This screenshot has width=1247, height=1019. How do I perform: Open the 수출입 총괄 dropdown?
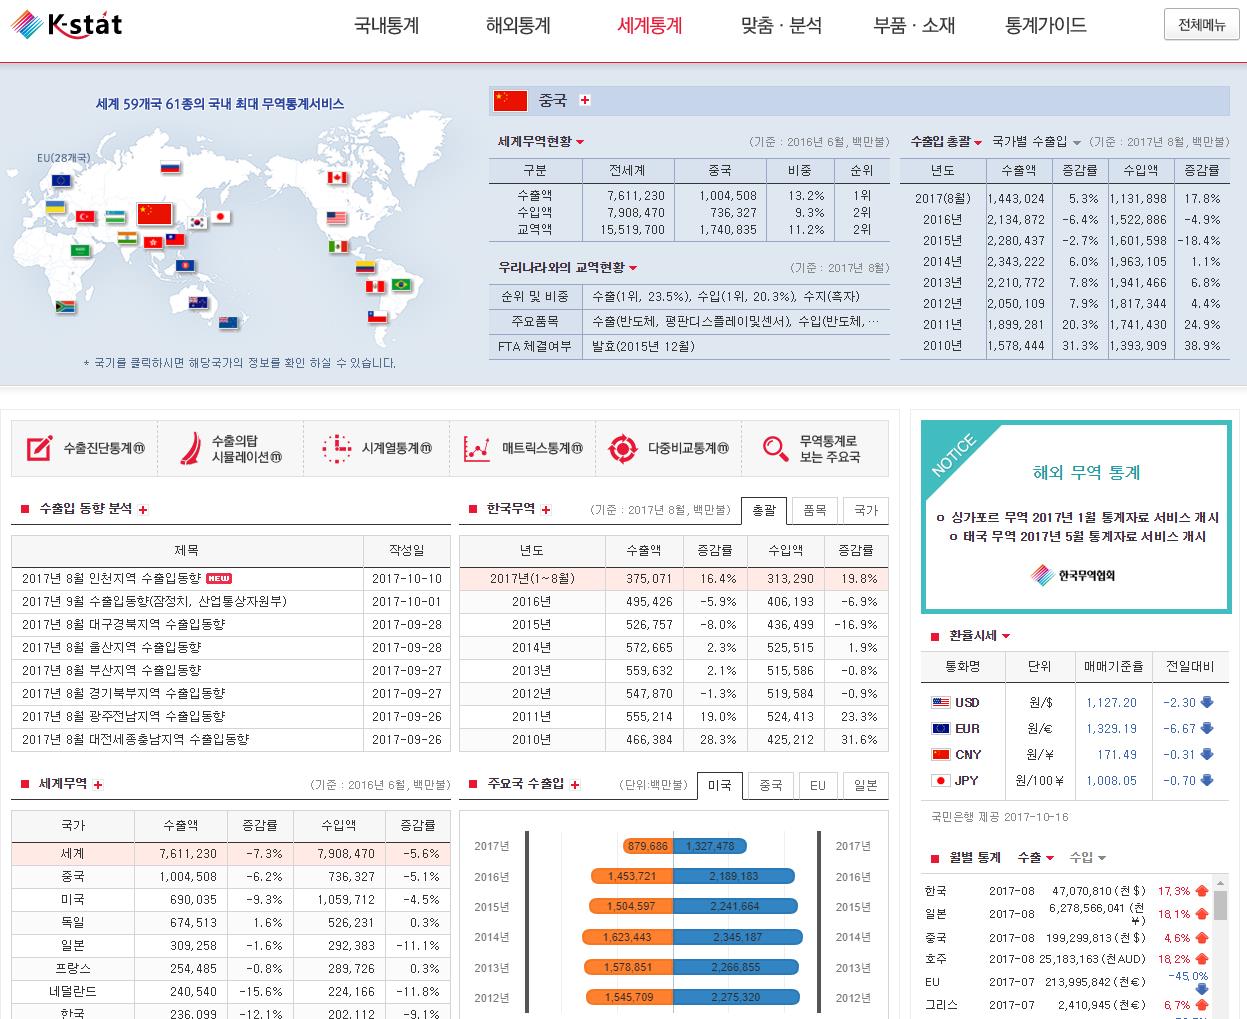tap(946, 142)
